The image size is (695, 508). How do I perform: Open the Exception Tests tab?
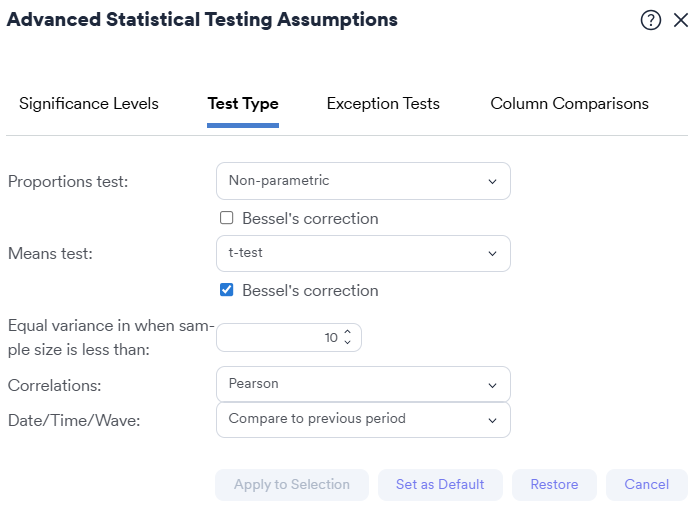tap(383, 104)
